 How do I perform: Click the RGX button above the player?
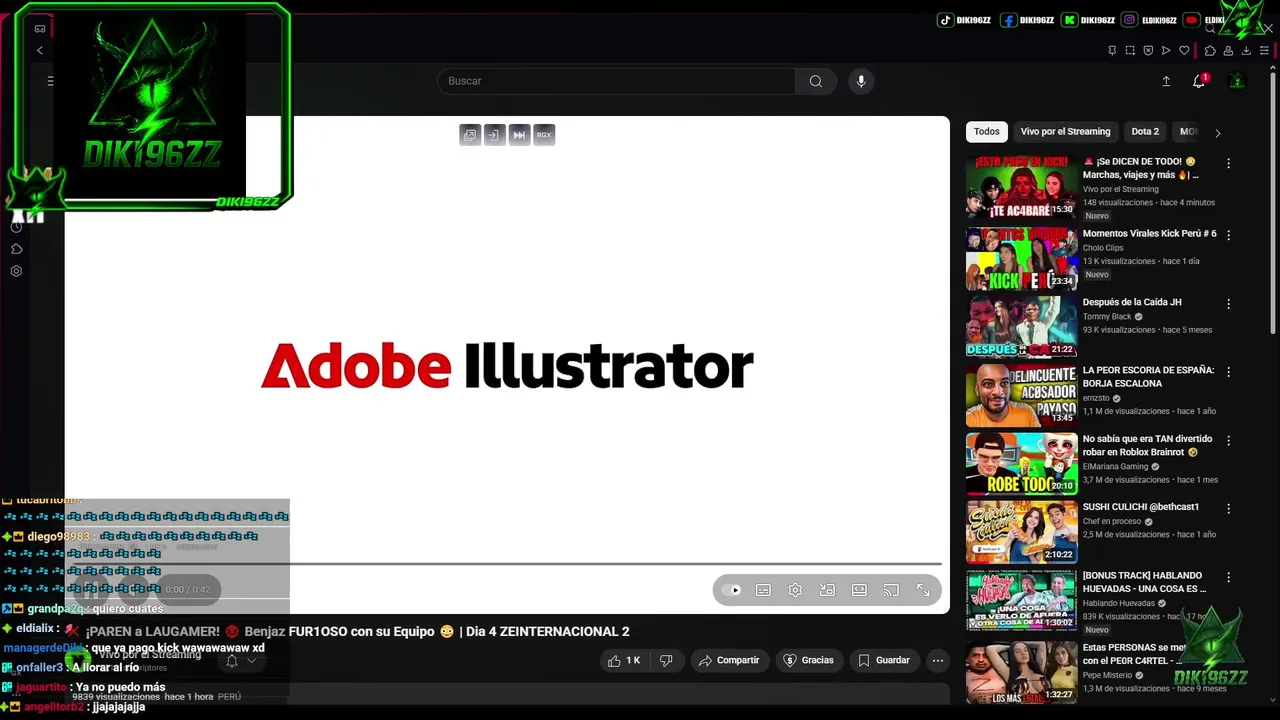coord(544,135)
